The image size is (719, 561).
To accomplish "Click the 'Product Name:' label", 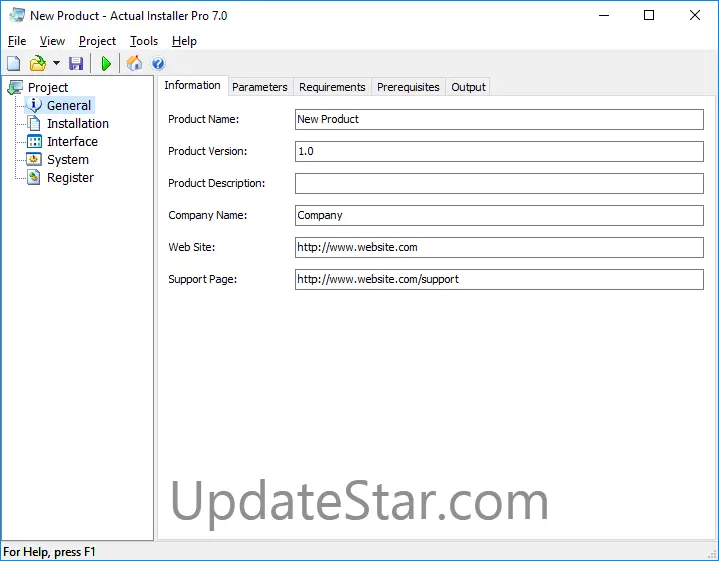I will click(x=204, y=119).
